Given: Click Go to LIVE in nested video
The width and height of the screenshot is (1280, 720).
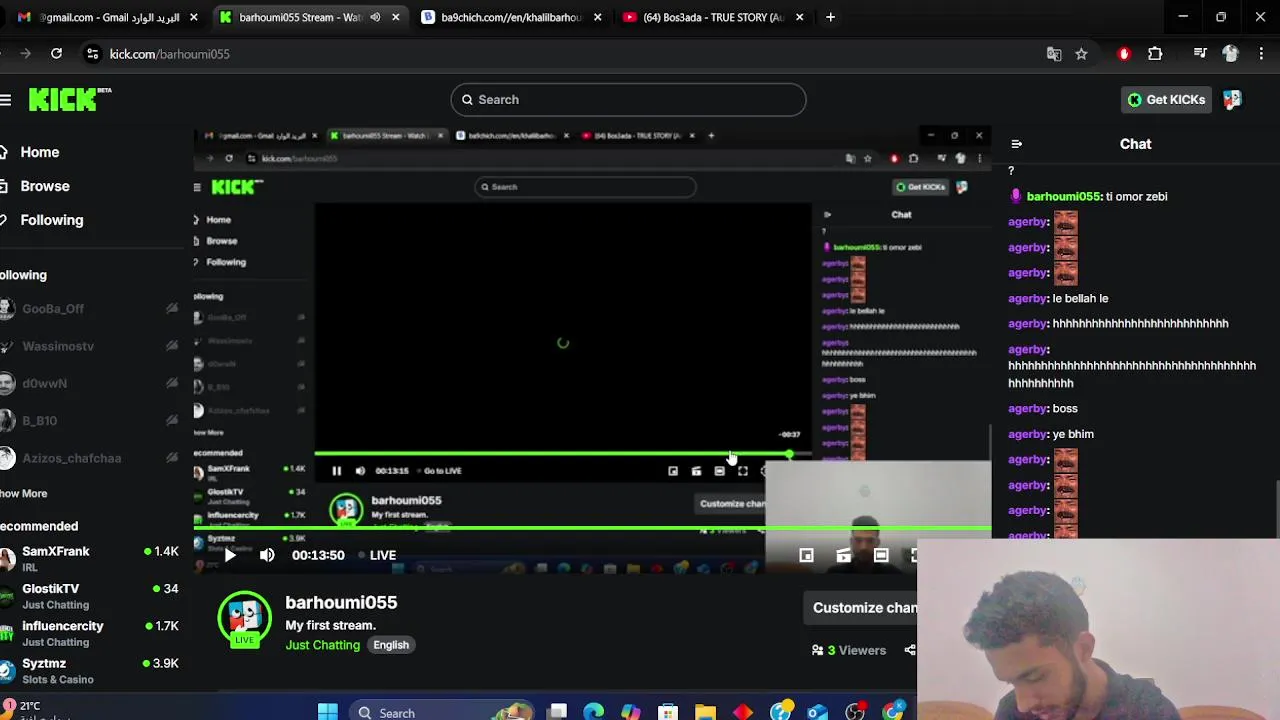Looking at the screenshot, I should coord(442,471).
